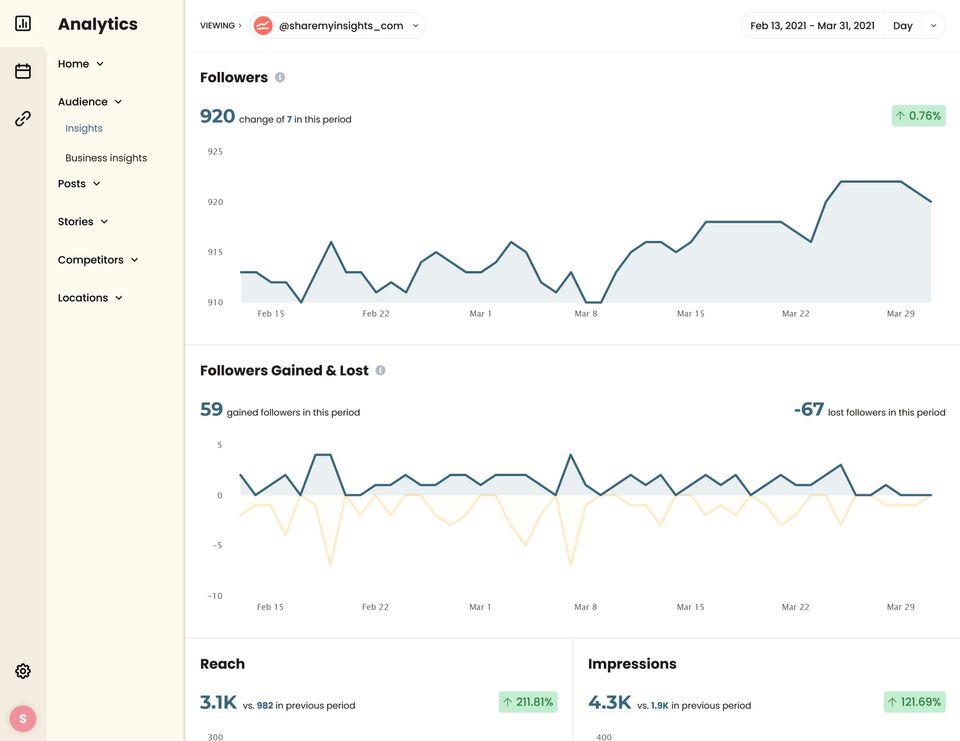Viewport: 960px width, 741px height.
Task: Click the sharemyinsights account avatar icon
Action: click(x=263, y=26)
